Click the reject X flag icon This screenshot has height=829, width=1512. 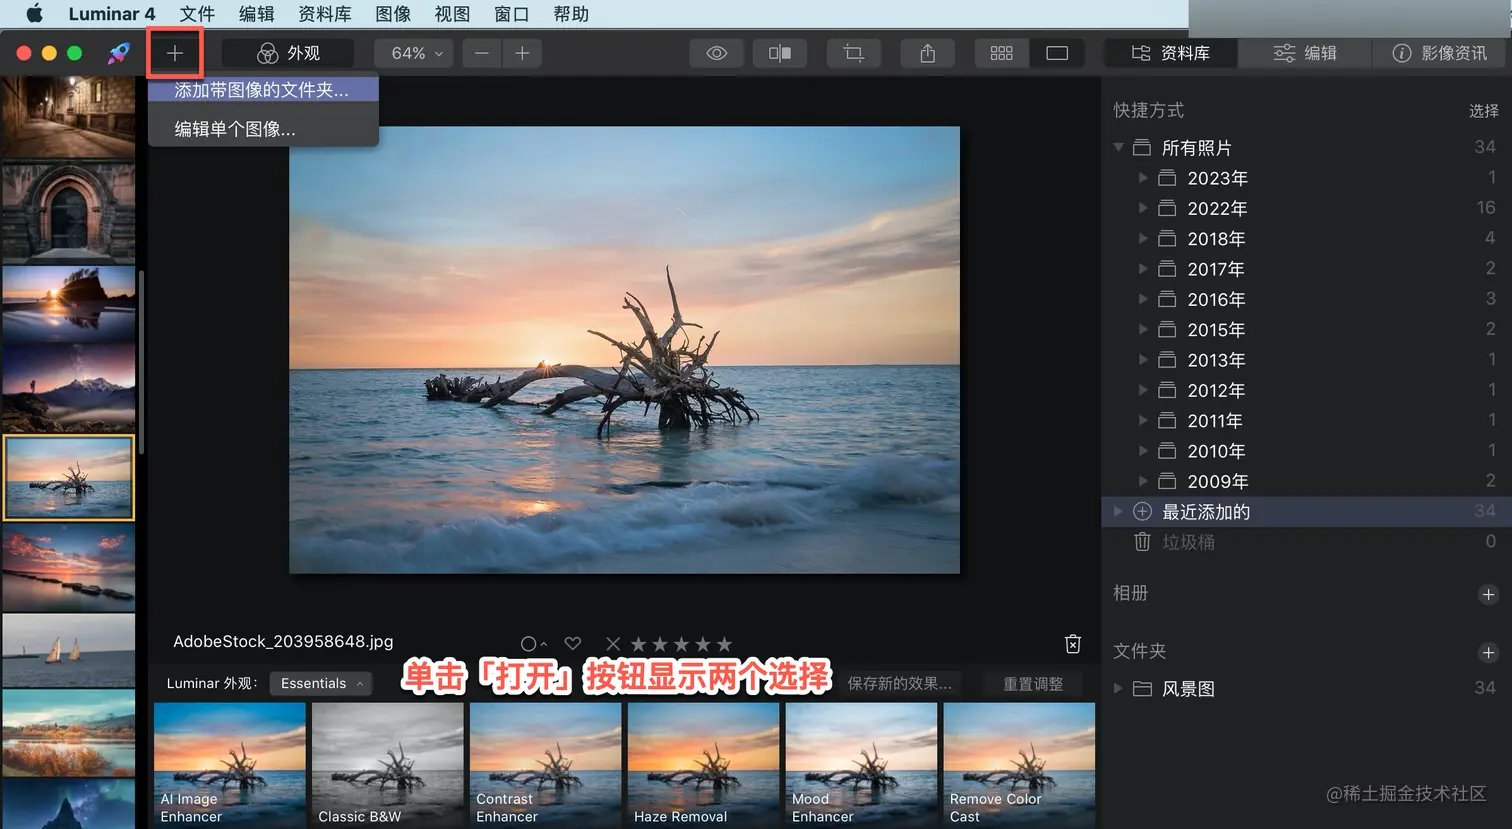613,644
